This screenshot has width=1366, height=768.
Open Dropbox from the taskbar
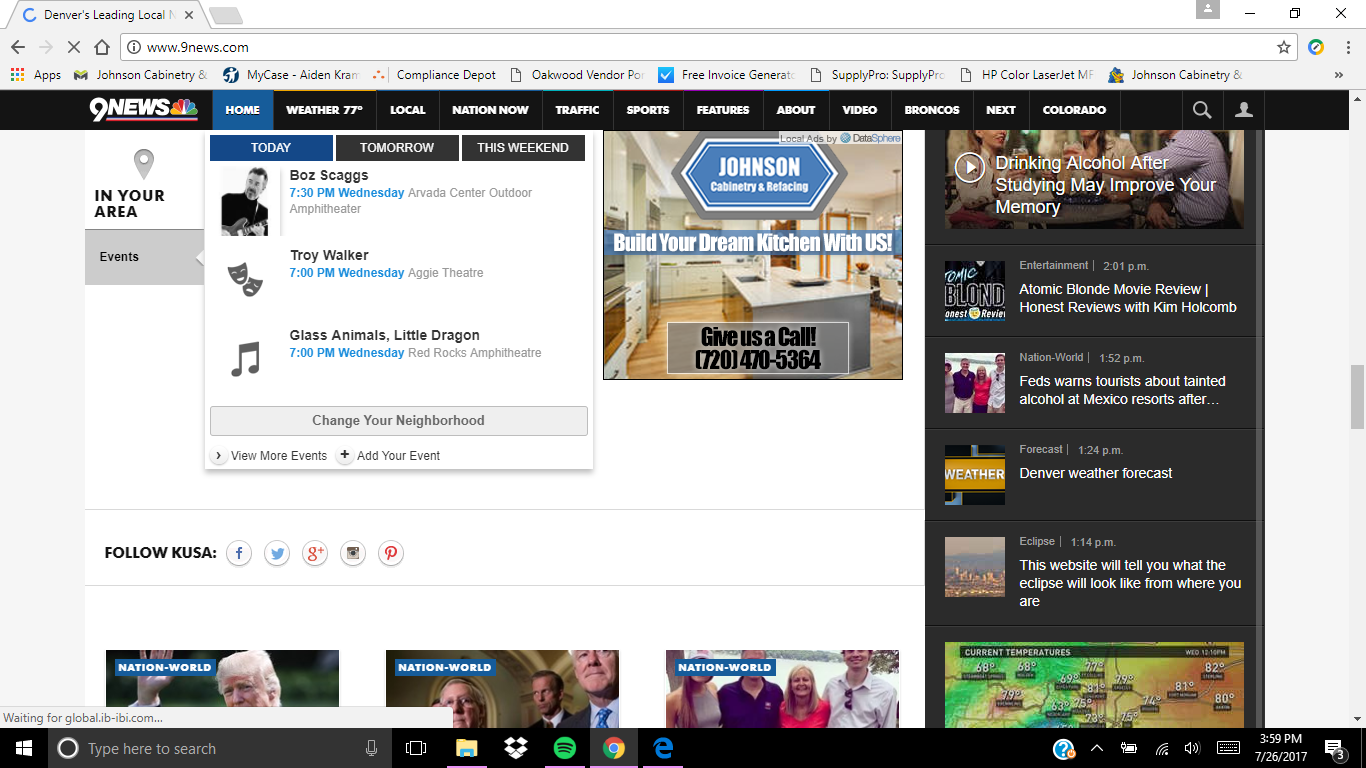coord(516,748)
